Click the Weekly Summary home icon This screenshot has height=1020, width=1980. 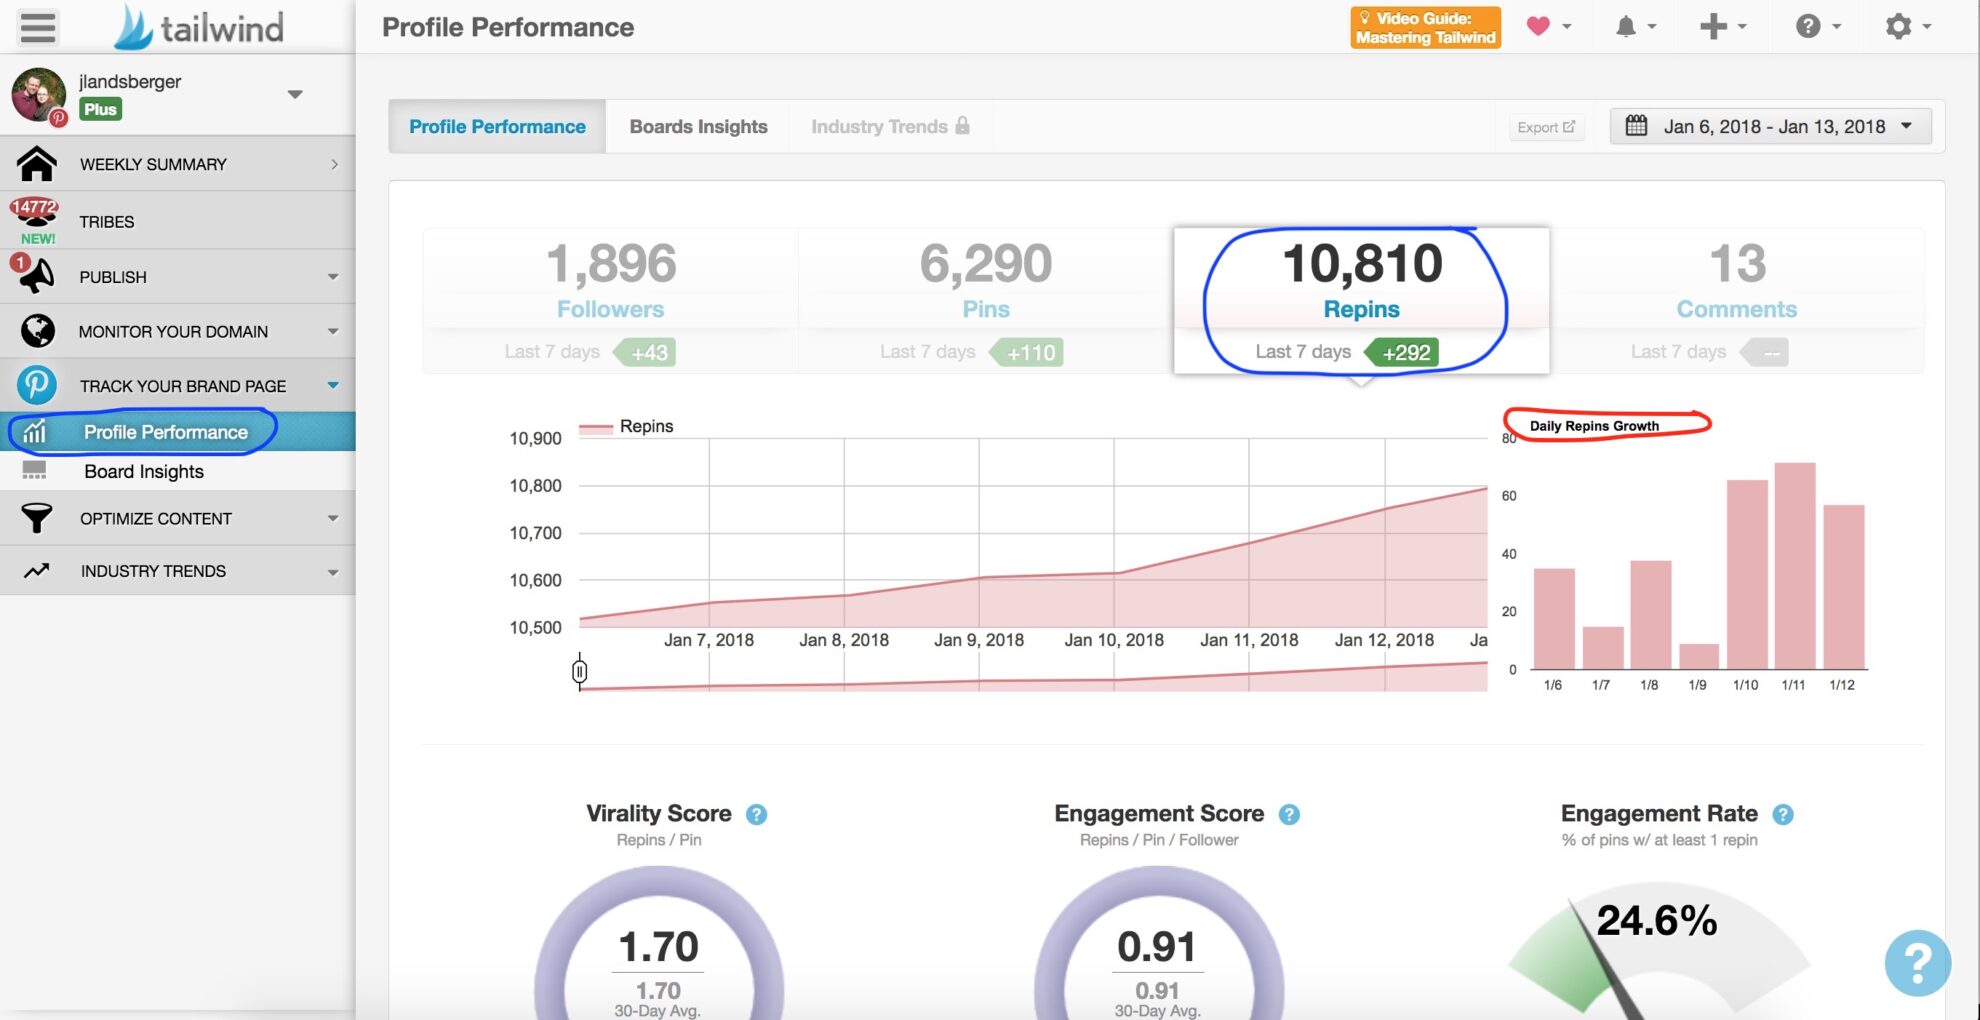click(37, 164)
